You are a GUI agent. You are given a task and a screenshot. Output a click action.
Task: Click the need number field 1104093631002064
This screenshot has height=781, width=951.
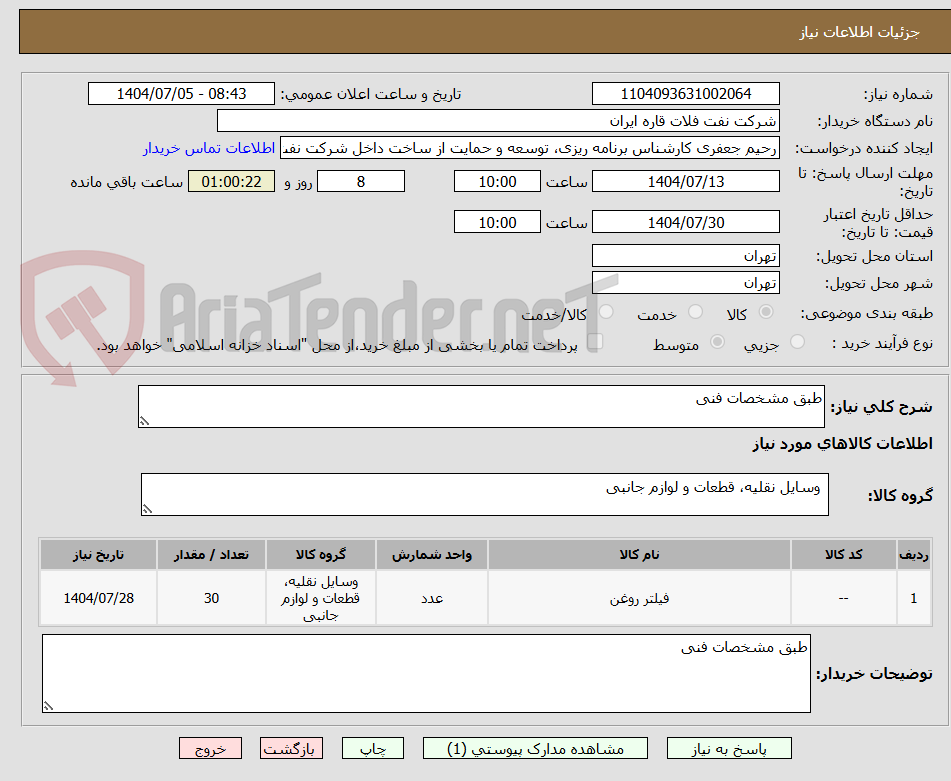(686, 93)
